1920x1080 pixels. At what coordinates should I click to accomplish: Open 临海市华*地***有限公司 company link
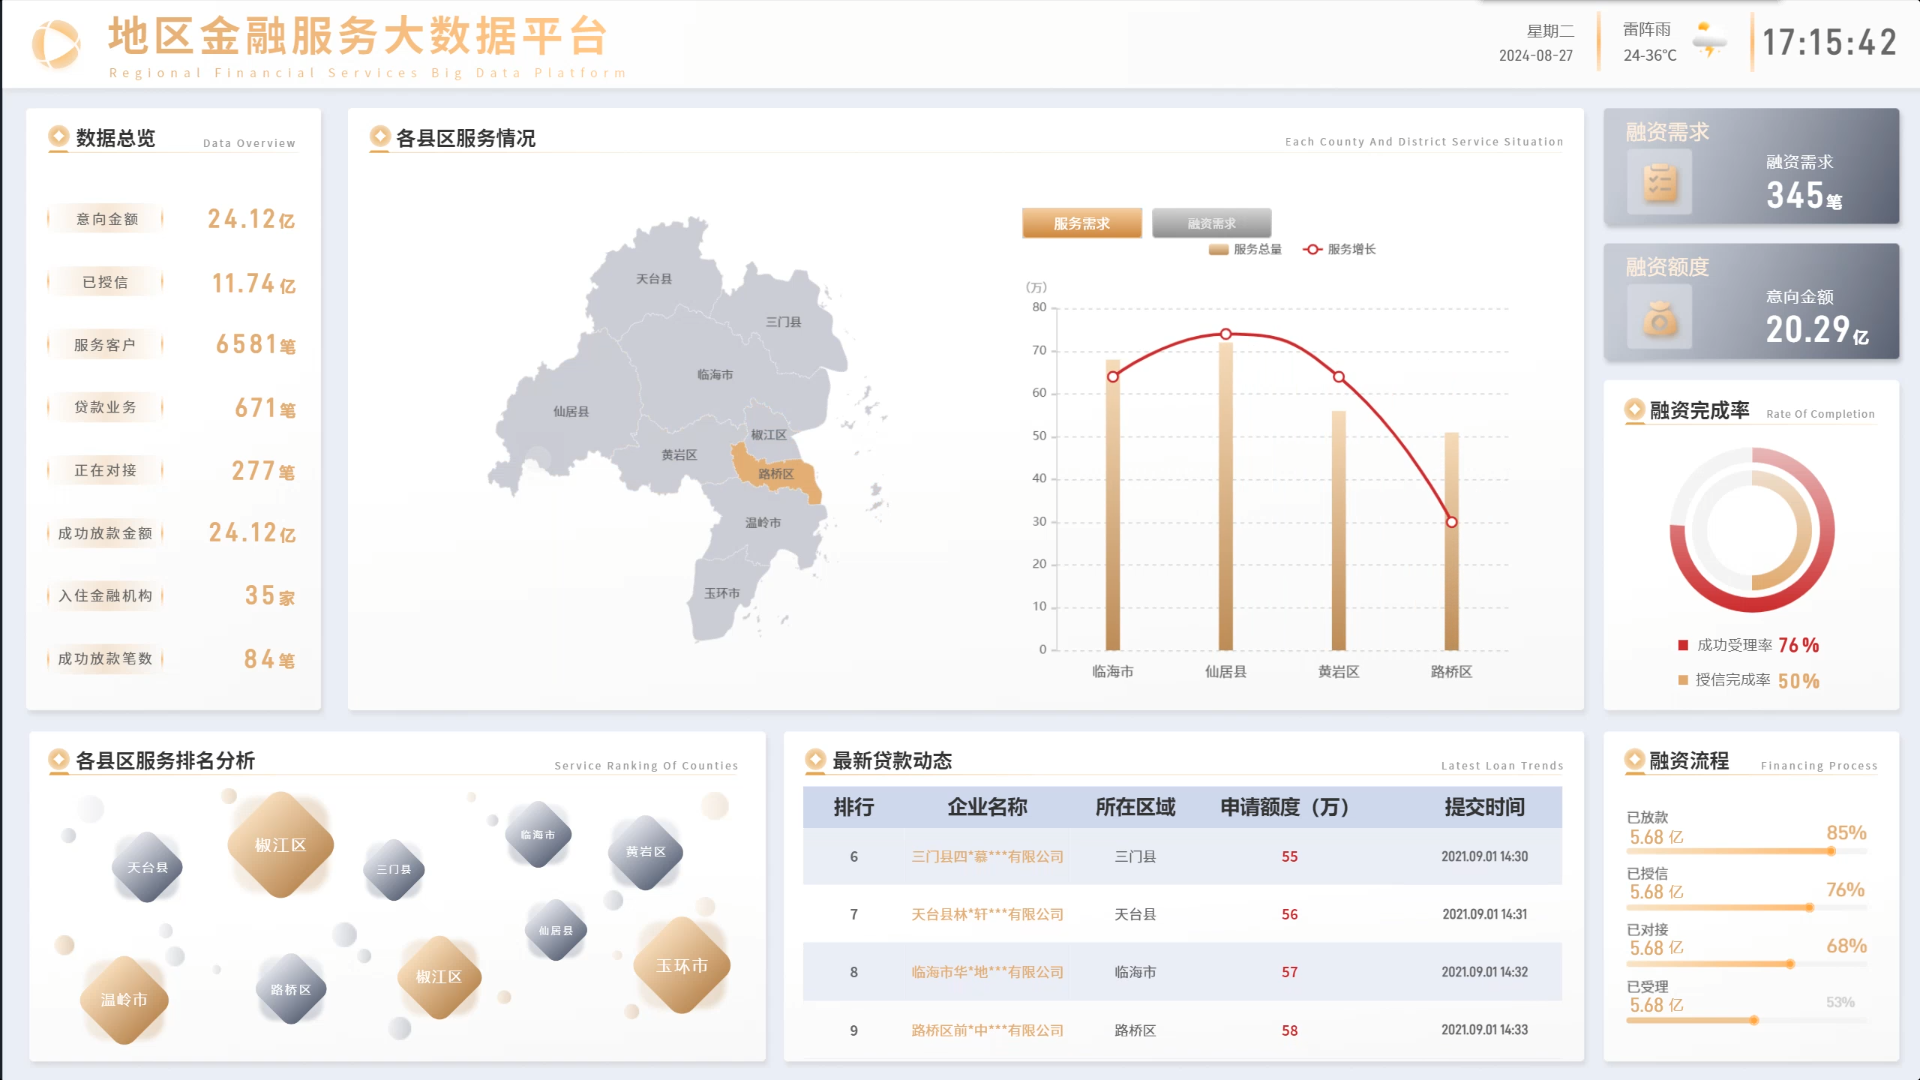pos(987,972)
